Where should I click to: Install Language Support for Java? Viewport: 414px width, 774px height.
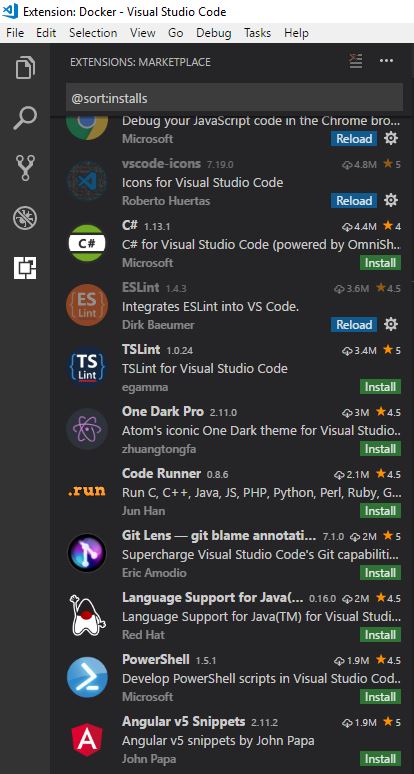tap(380, 634)
